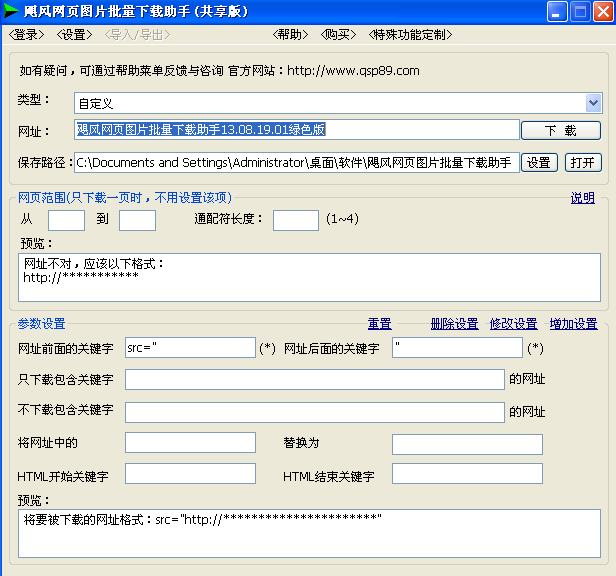Click the green app icon in title bar
Screen dimensions: 616x576
[x=13, y=12]
